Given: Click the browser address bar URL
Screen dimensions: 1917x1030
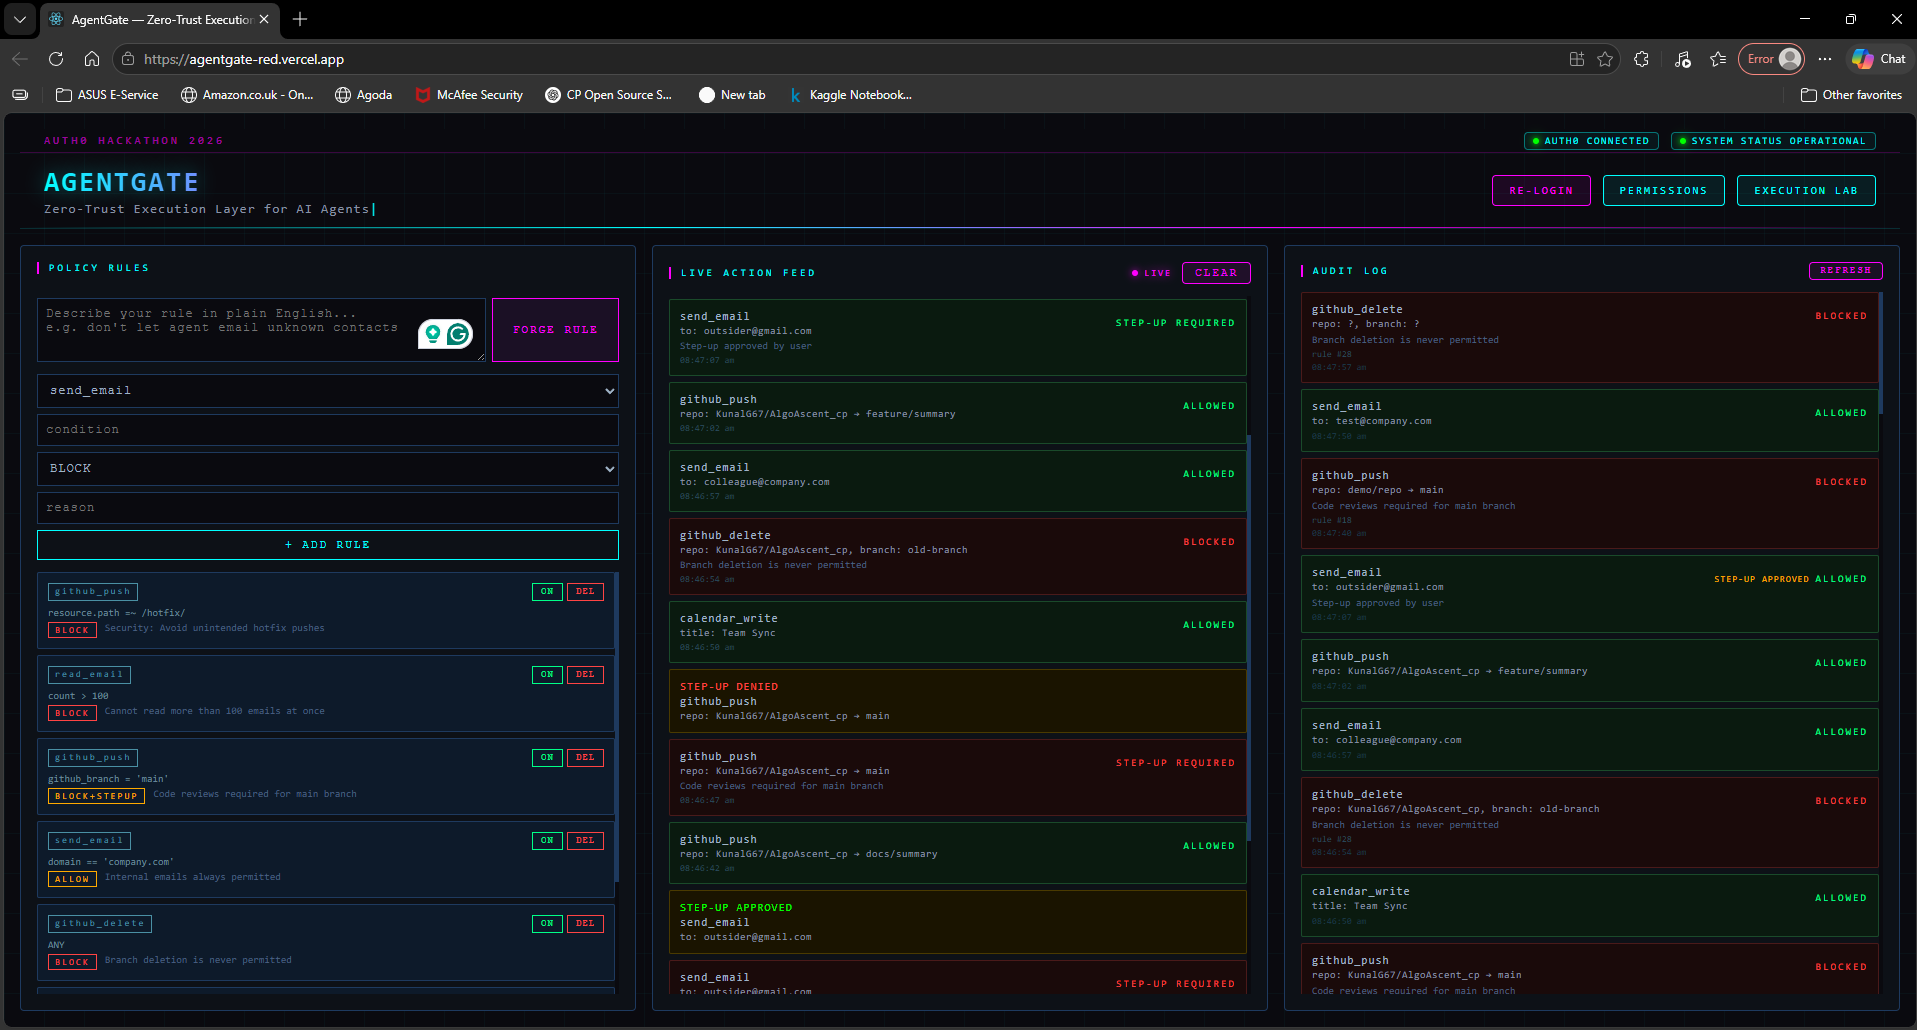Looking at the screenshot, I should point(244,59).
